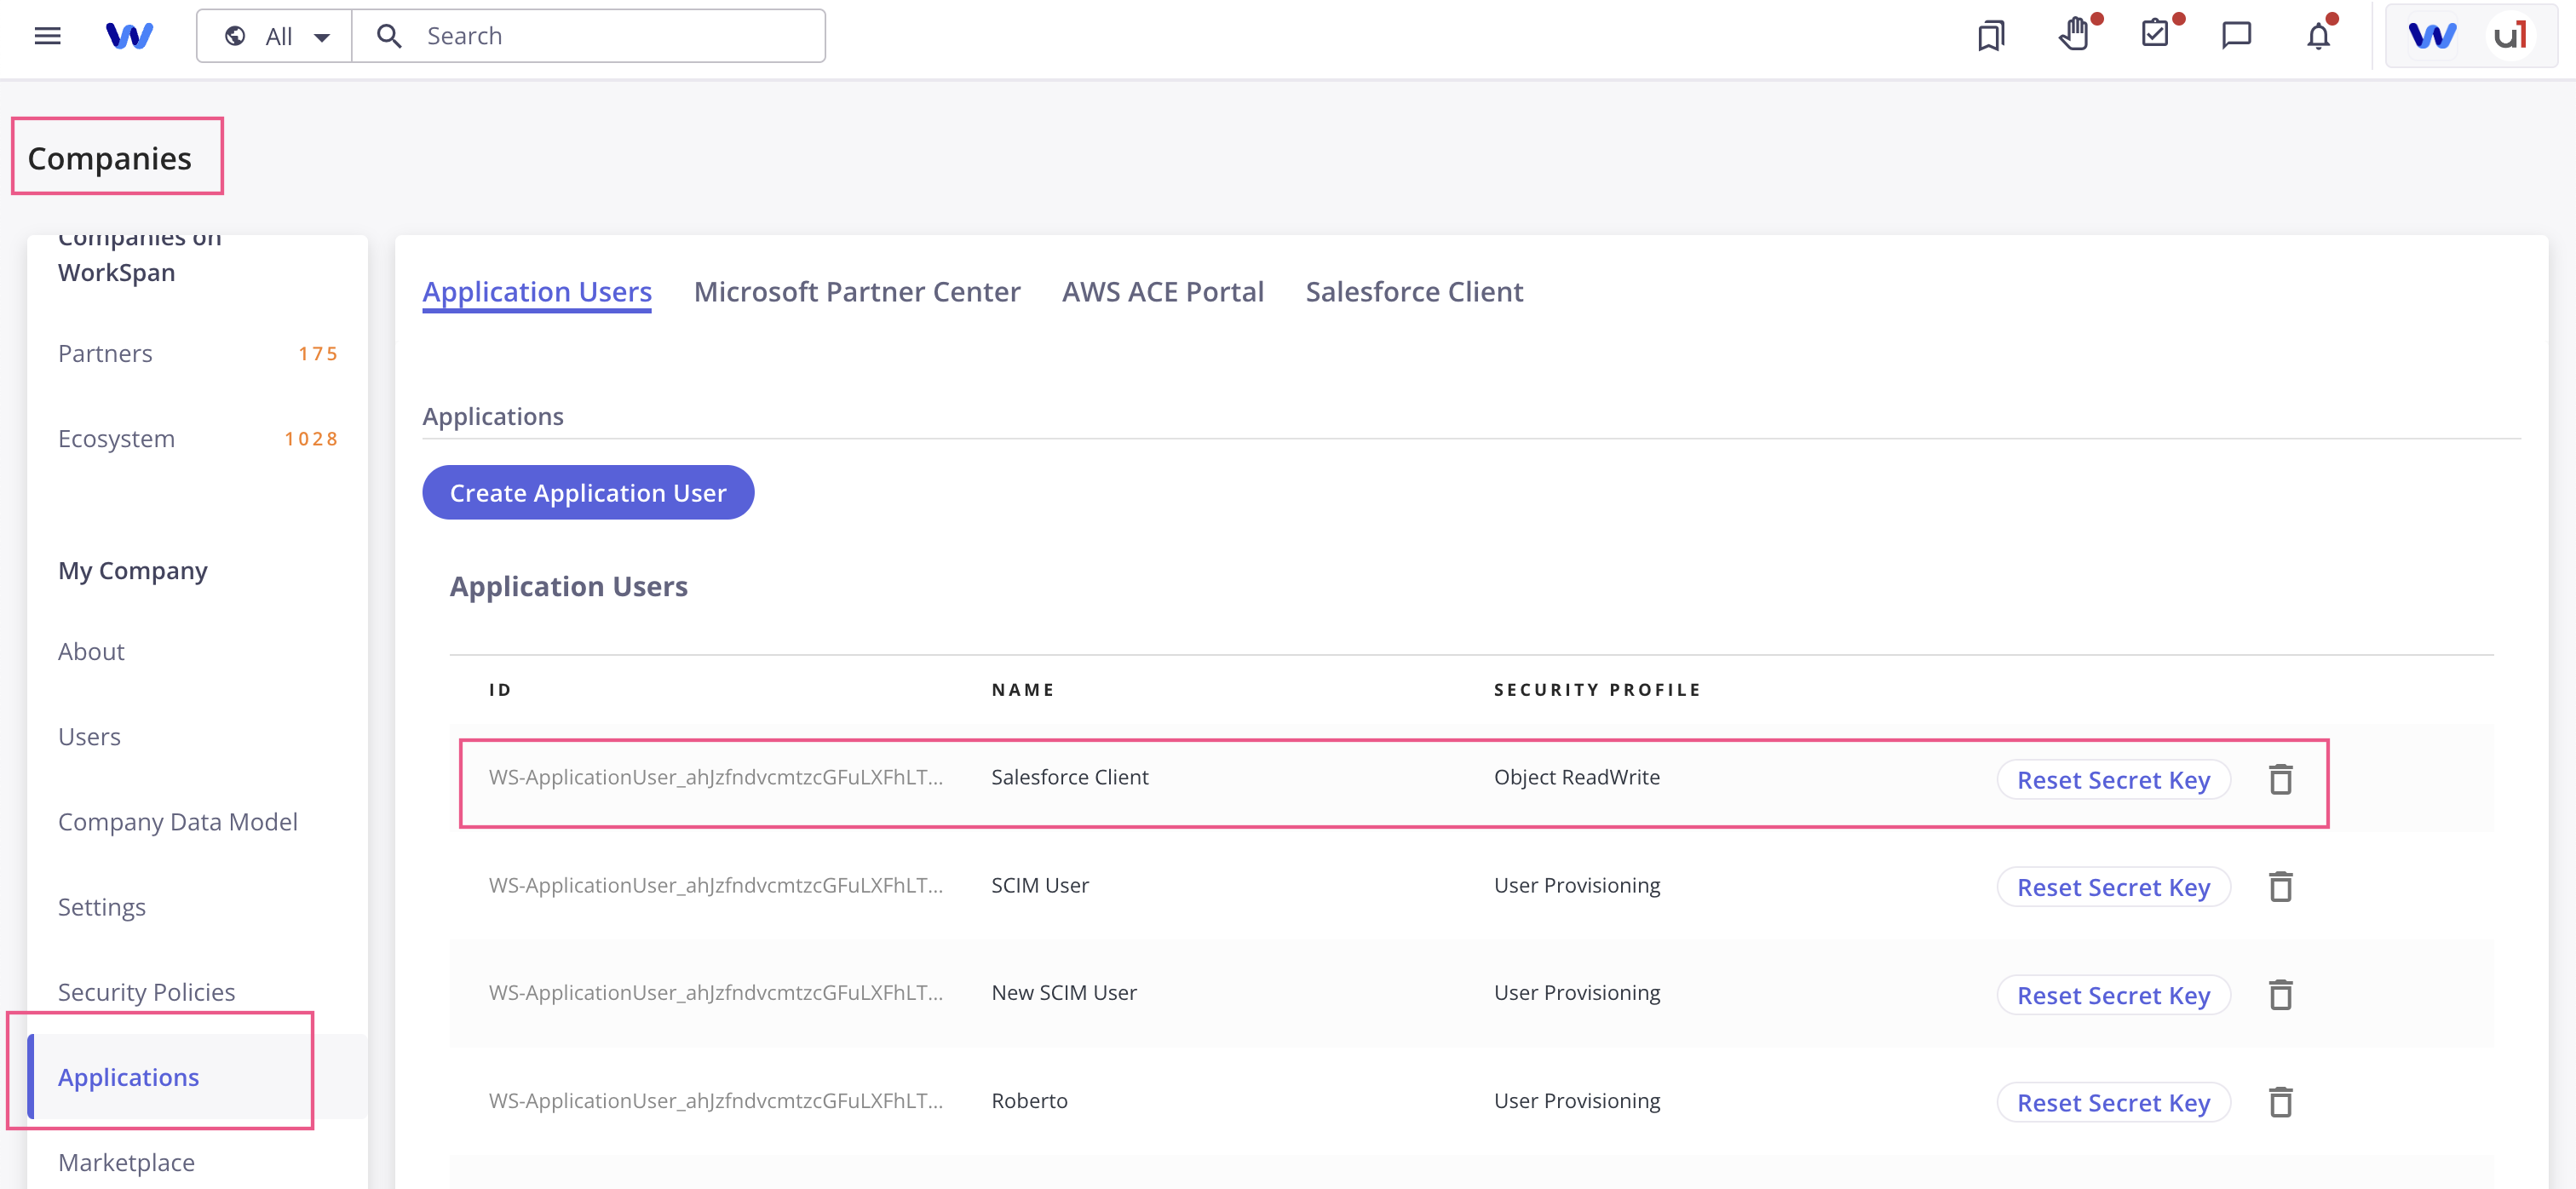The height and width of the screenshot is (1189, 2576).
Task: Click the ID column header
Action: (x=500, y=690)
